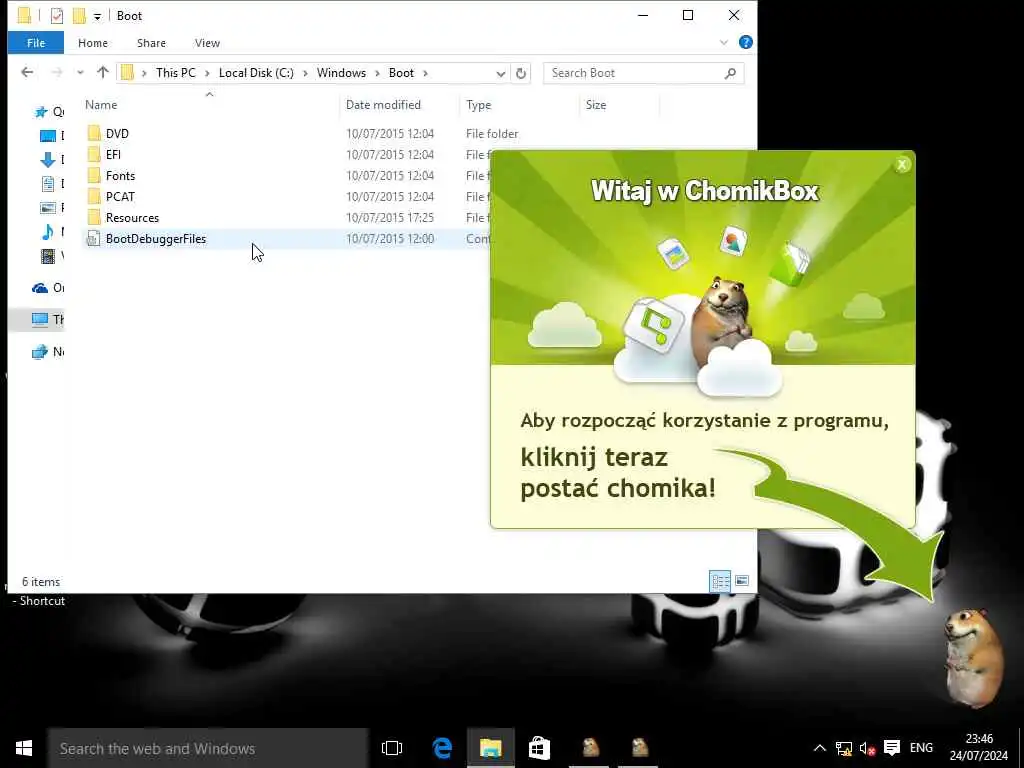Switch to large thumbnails view

point(742,581)
